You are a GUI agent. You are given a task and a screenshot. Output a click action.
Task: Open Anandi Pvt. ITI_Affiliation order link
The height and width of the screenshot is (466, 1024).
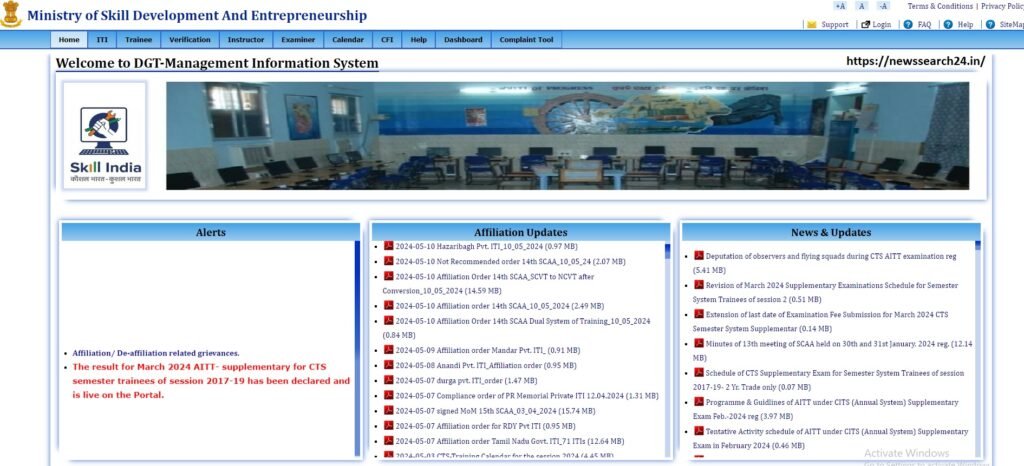(x=485, y=365)
